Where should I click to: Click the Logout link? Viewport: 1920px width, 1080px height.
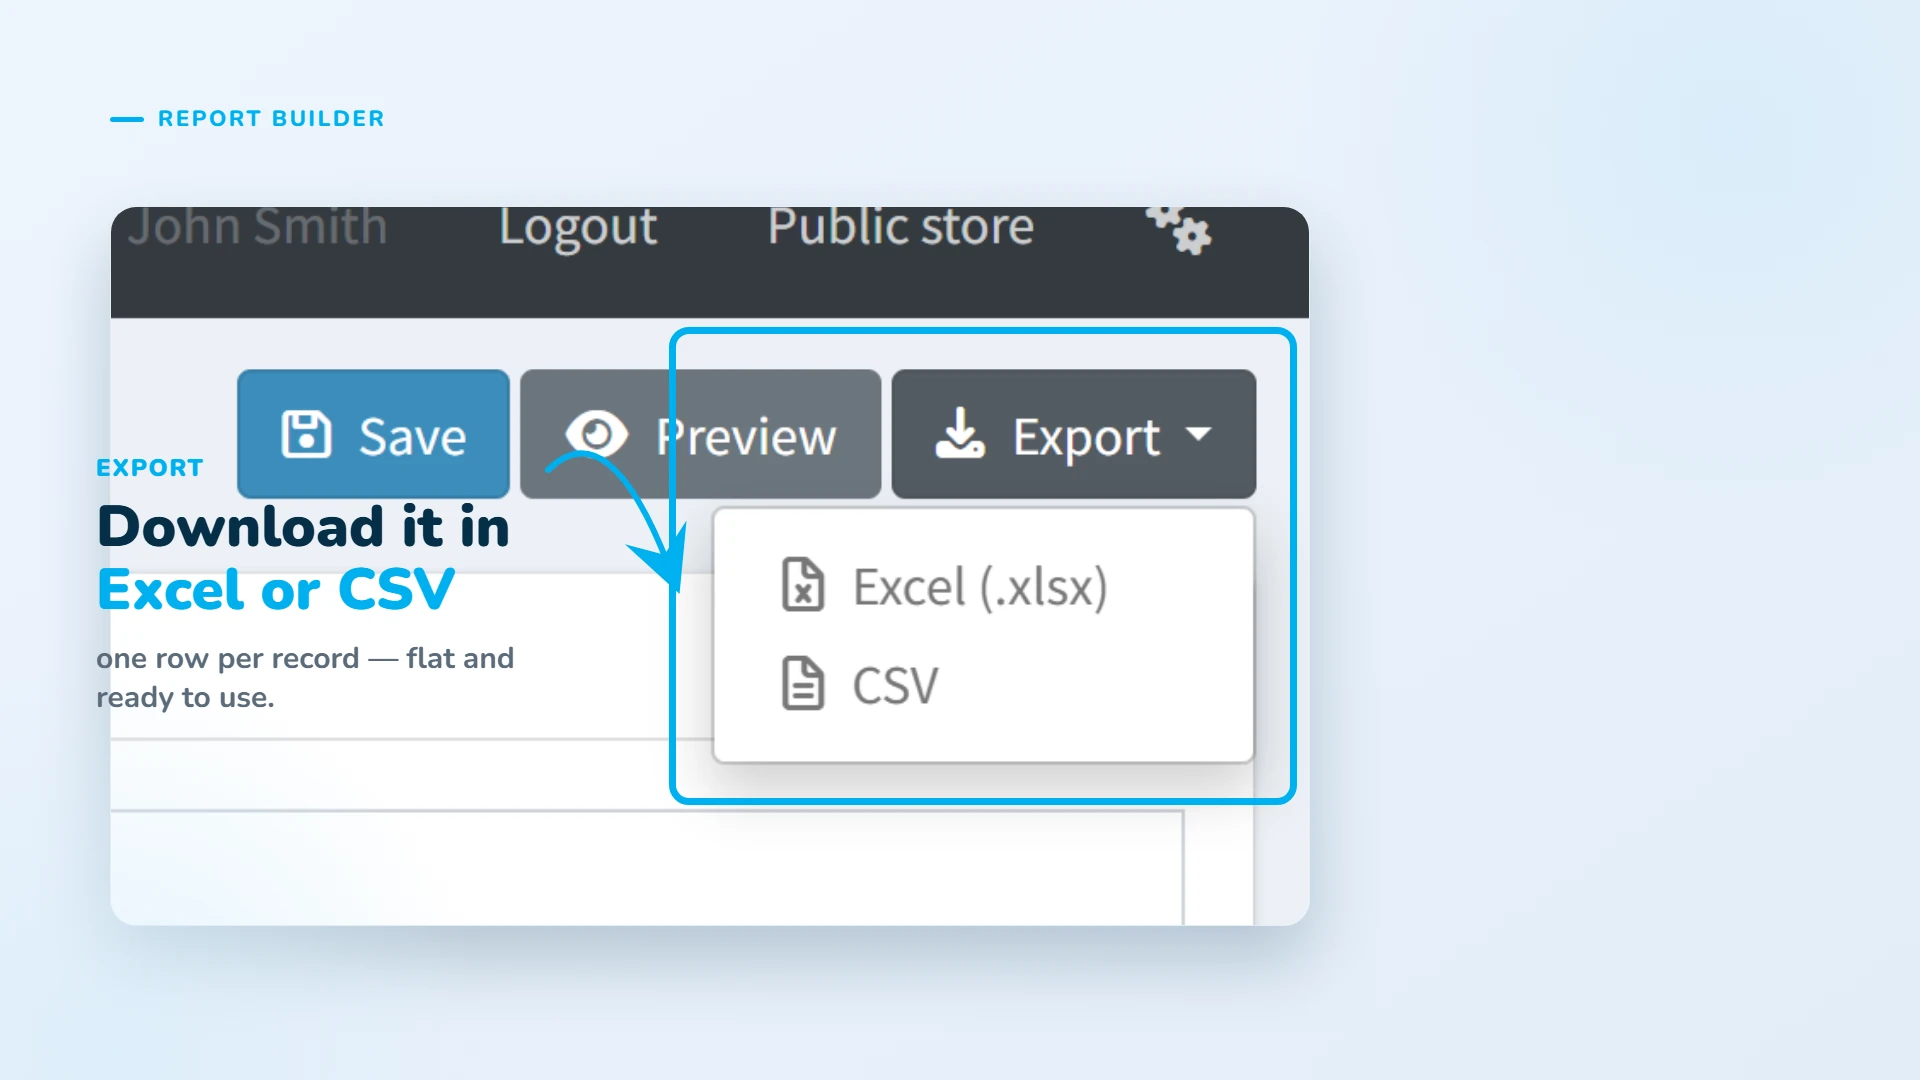click(x=578, y=228)
